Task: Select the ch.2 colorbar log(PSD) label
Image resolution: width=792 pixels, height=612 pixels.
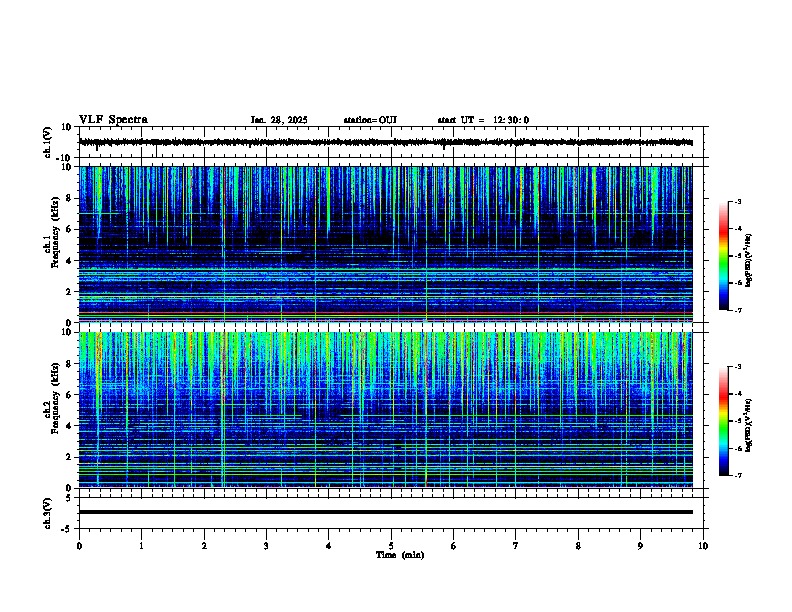Action: (749, 426)
